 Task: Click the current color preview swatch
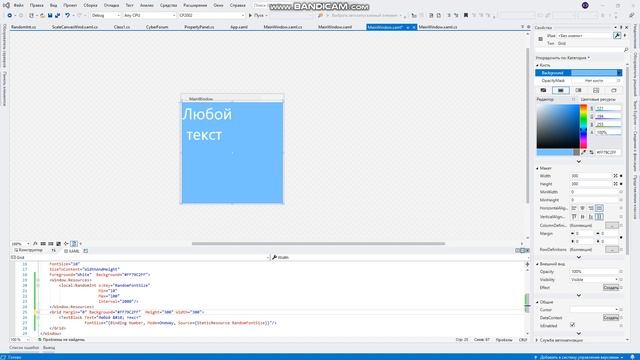click(x=555, y=152)
